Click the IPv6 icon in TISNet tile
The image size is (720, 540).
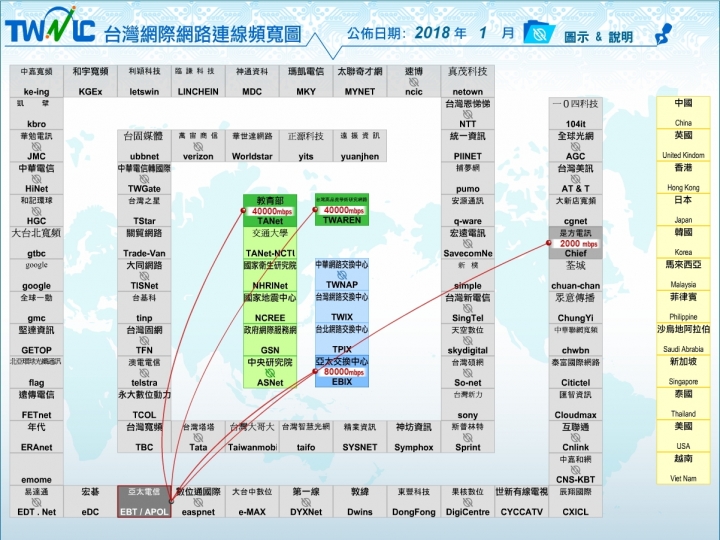click(144, 276)
